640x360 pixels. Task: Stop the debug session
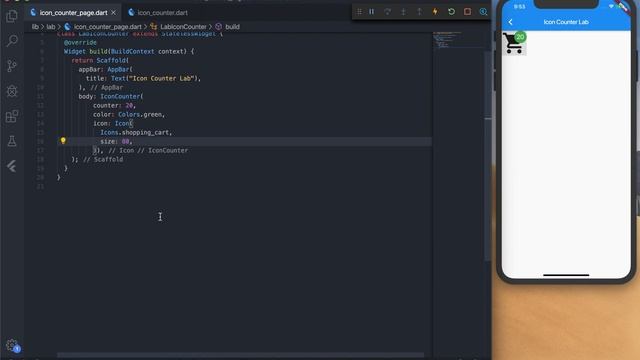467,12
